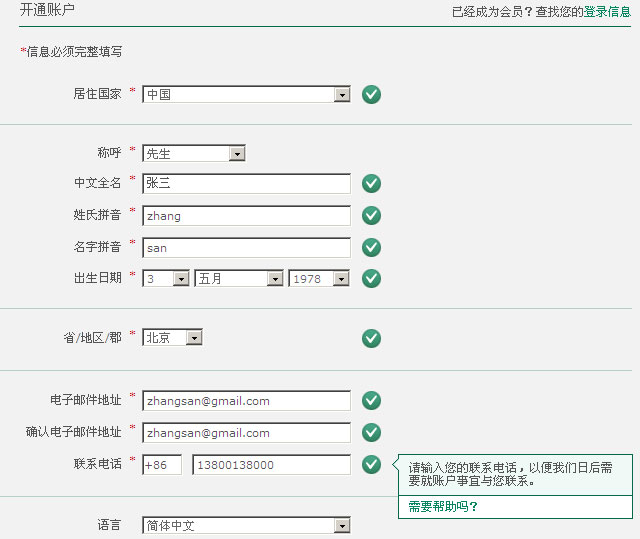Screen dimensions: 640x539
Task: Click the 中文全名 text field
Action: click(246, 184)
